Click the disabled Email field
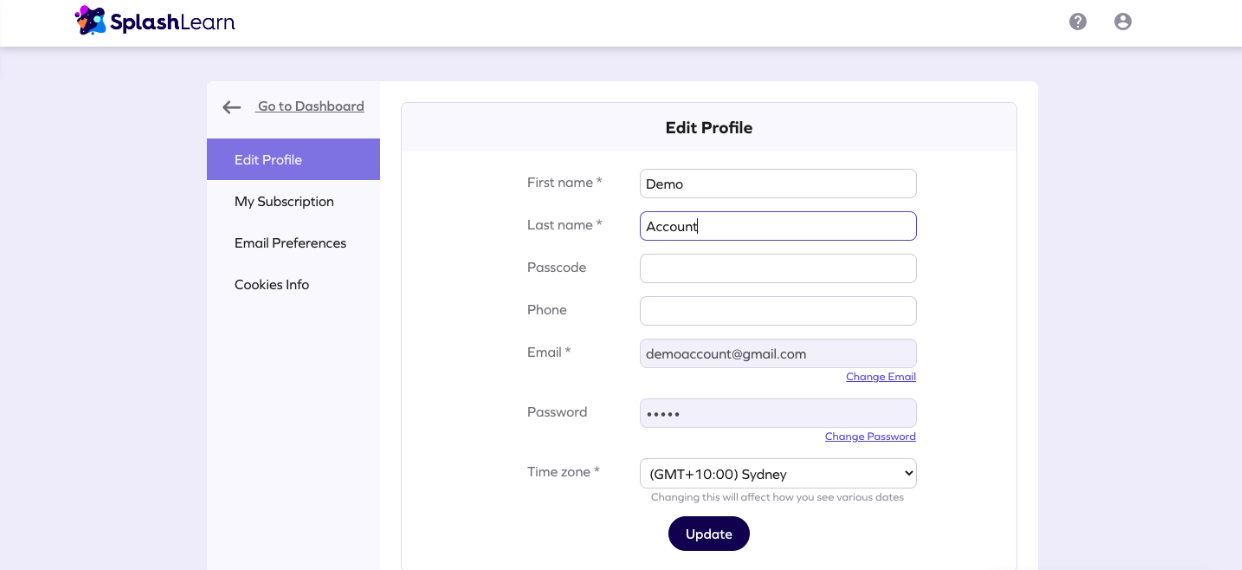This screenshot has width=1242, height=570. 778,353
